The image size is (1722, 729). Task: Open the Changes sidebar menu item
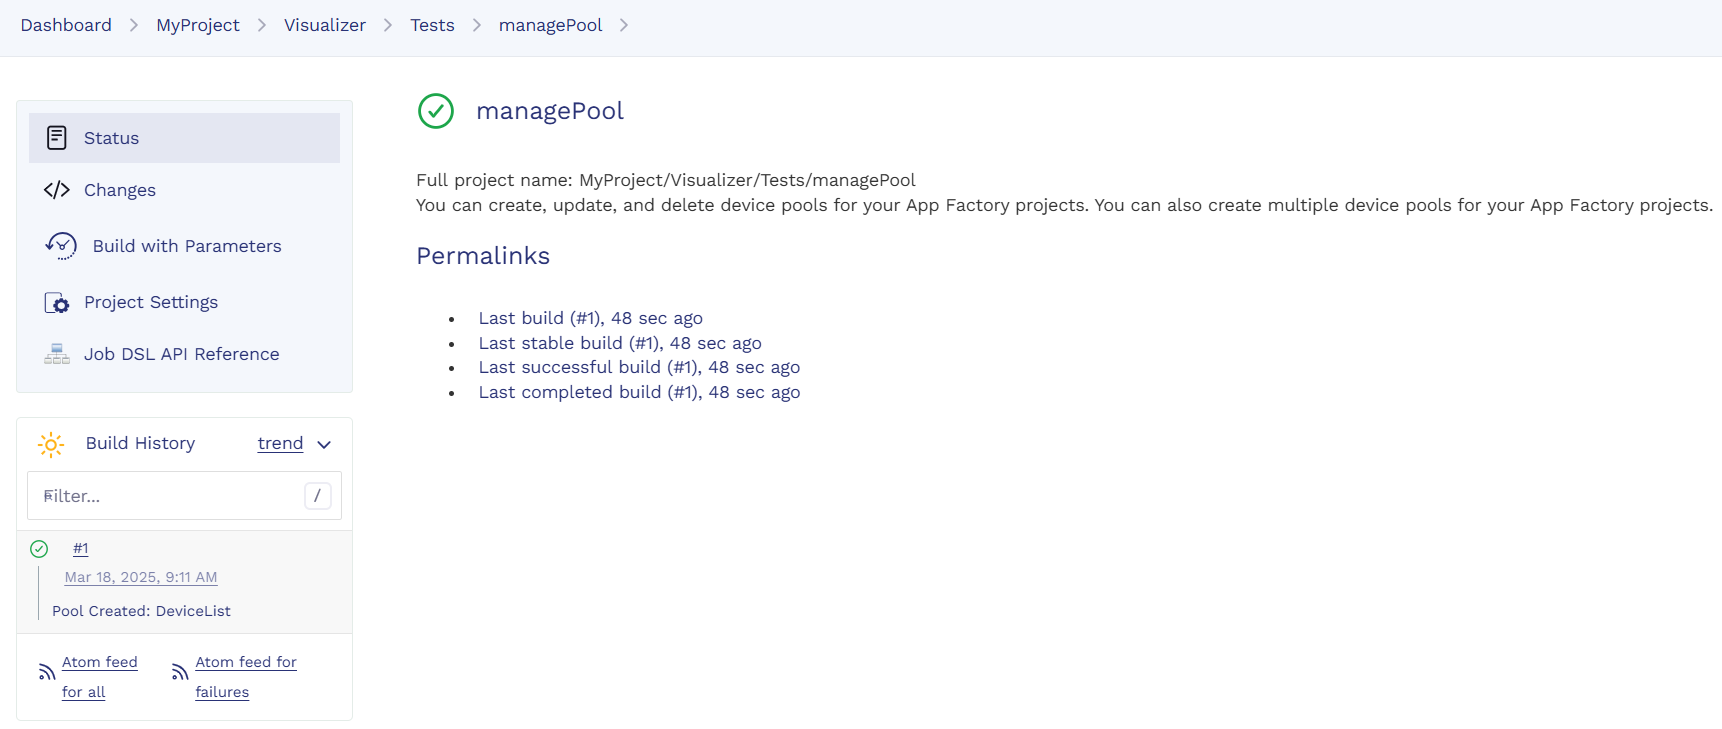click(x=120, y=190)
